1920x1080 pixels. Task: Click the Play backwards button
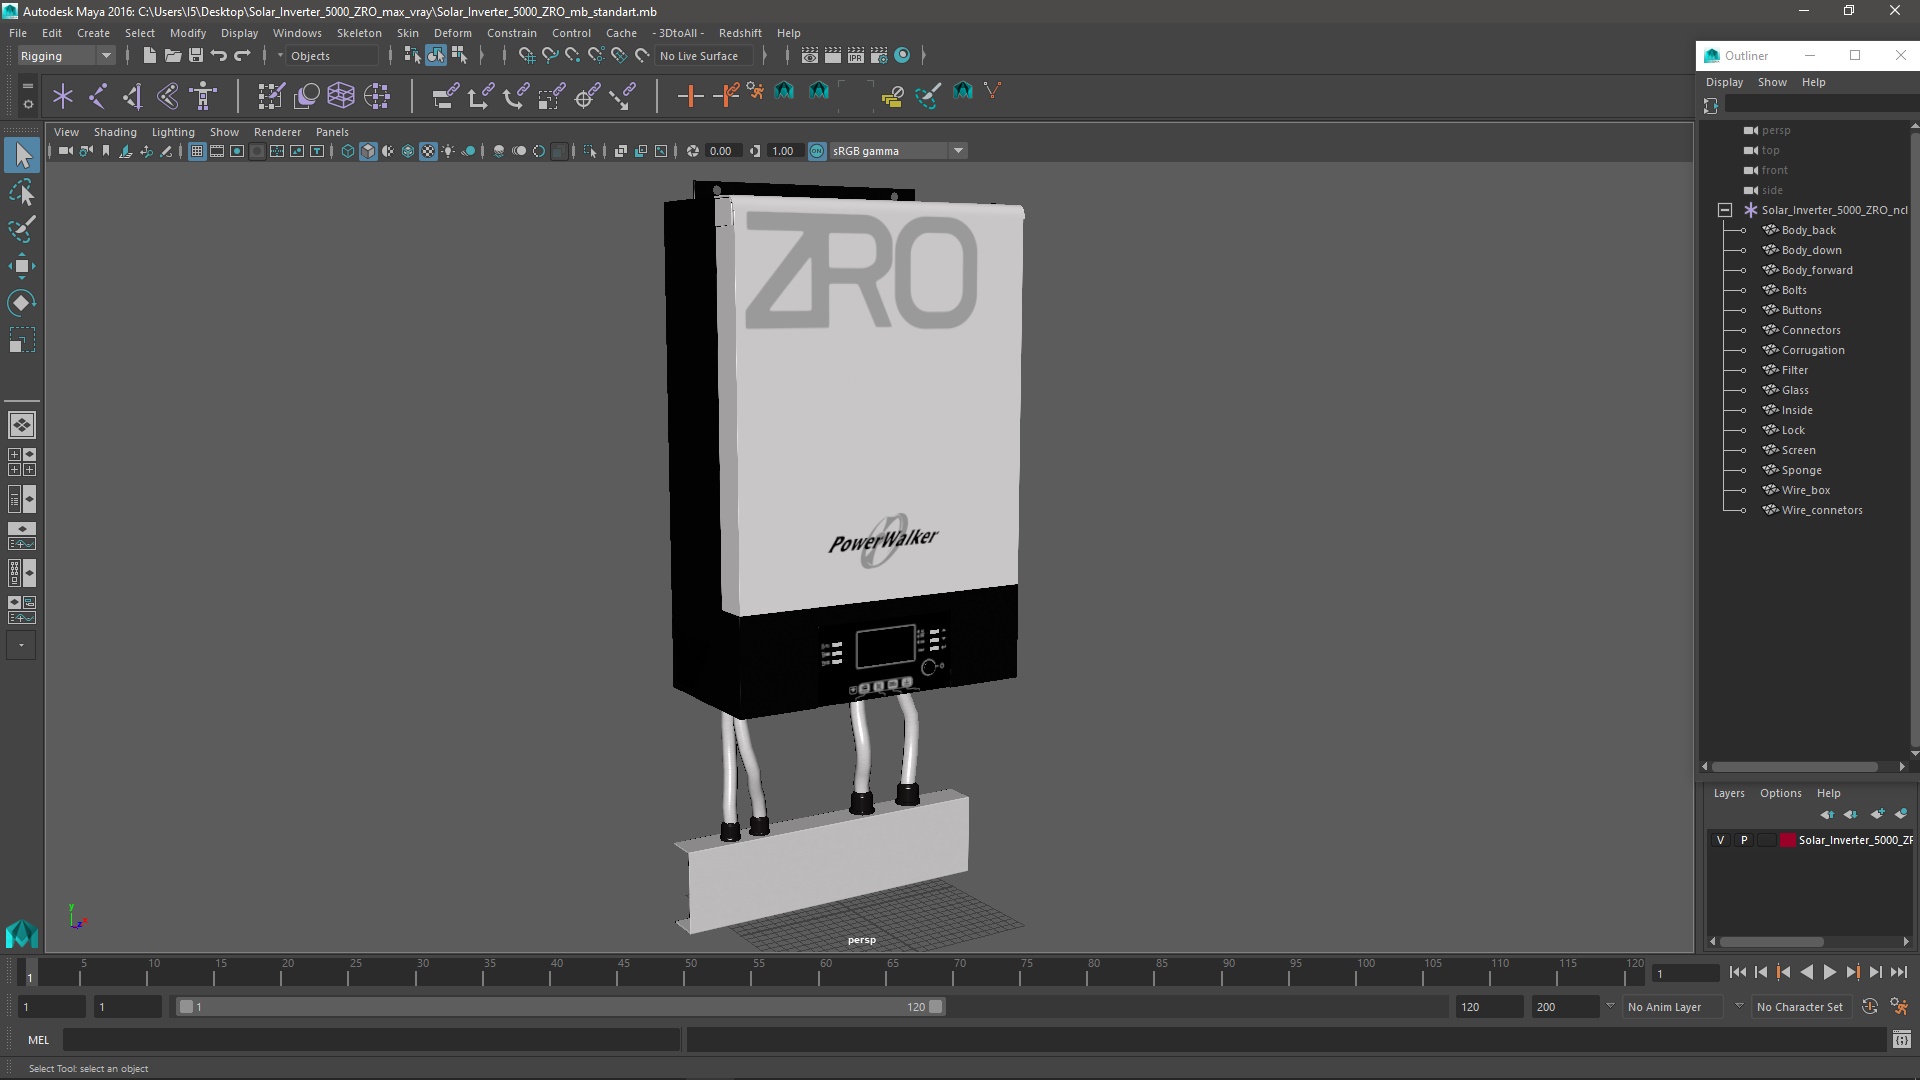[1807, 972]
